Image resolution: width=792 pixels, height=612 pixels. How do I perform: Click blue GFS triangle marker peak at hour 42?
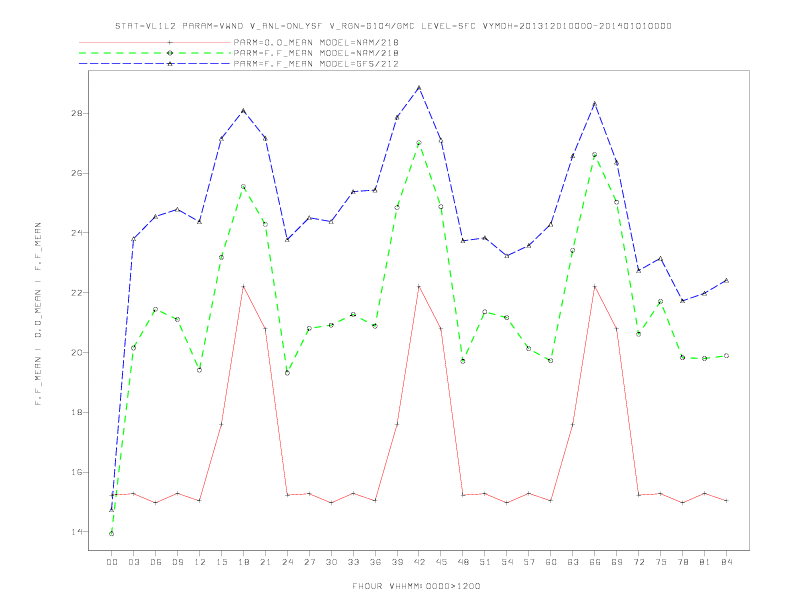pos(419,88)
